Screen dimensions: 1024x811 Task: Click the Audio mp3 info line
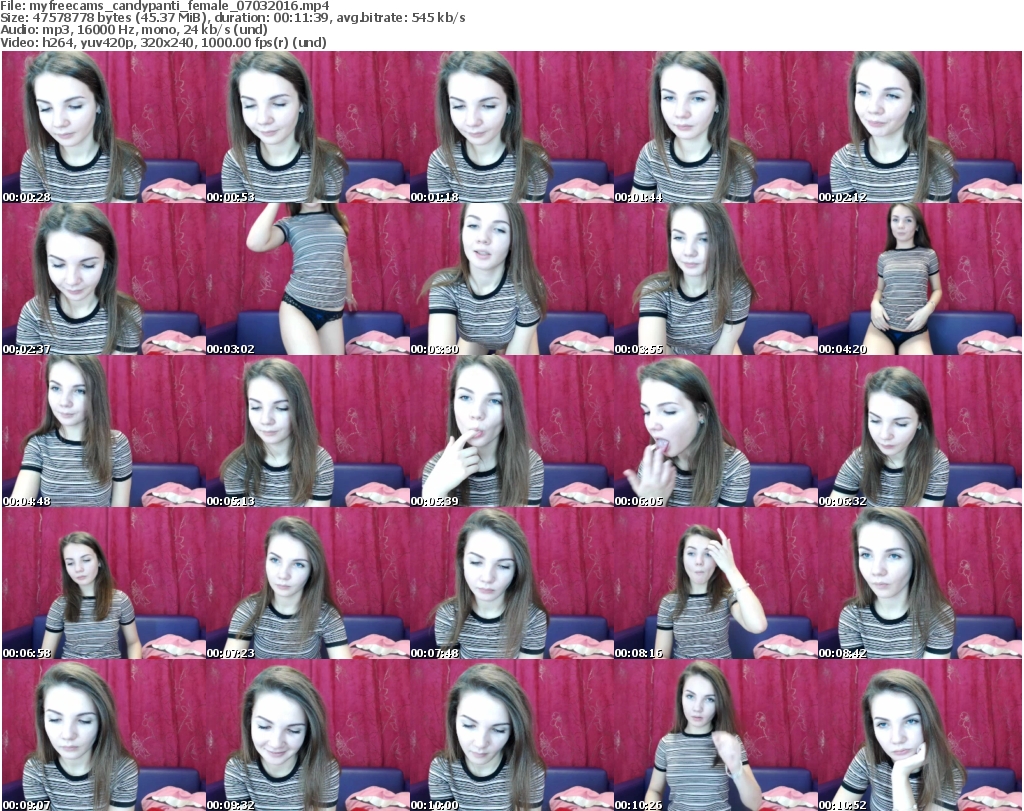pos(134,30)
